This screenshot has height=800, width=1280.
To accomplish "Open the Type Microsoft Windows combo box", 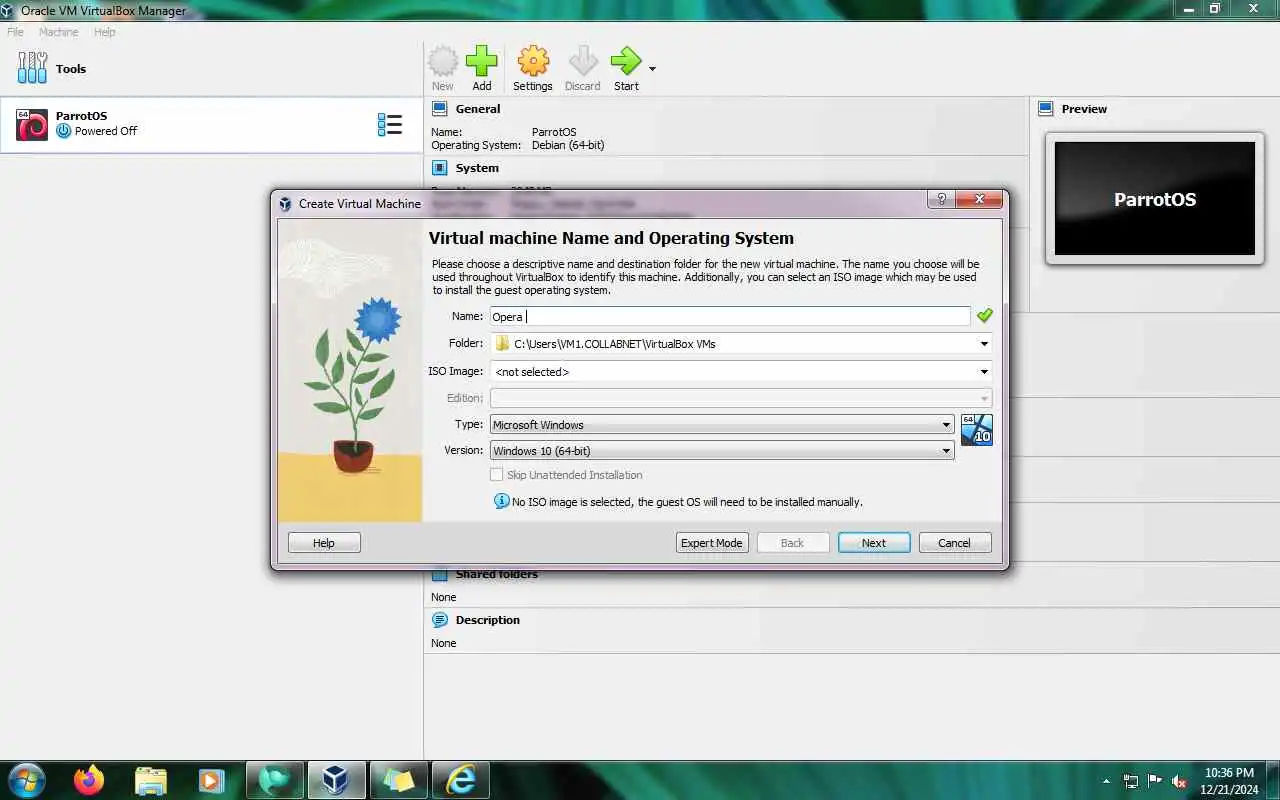I will pos(722,424).
